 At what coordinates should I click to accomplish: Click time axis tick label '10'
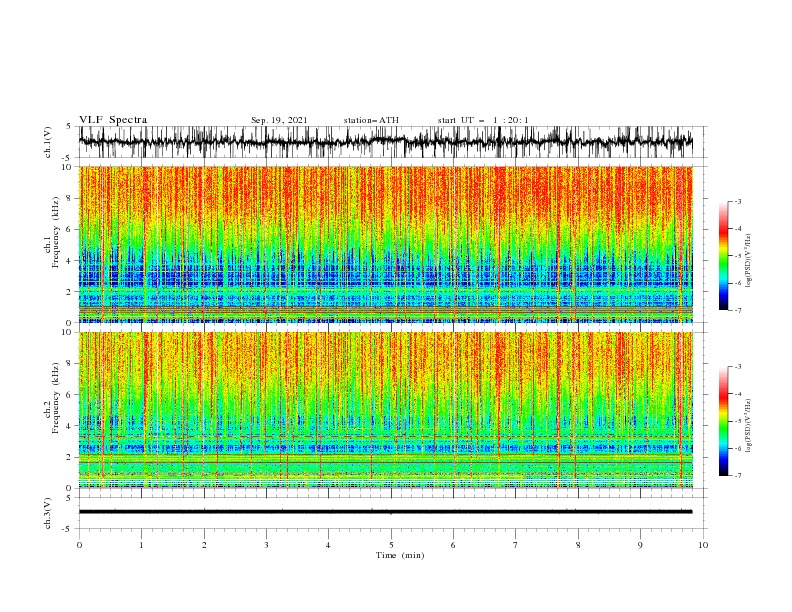703,545
